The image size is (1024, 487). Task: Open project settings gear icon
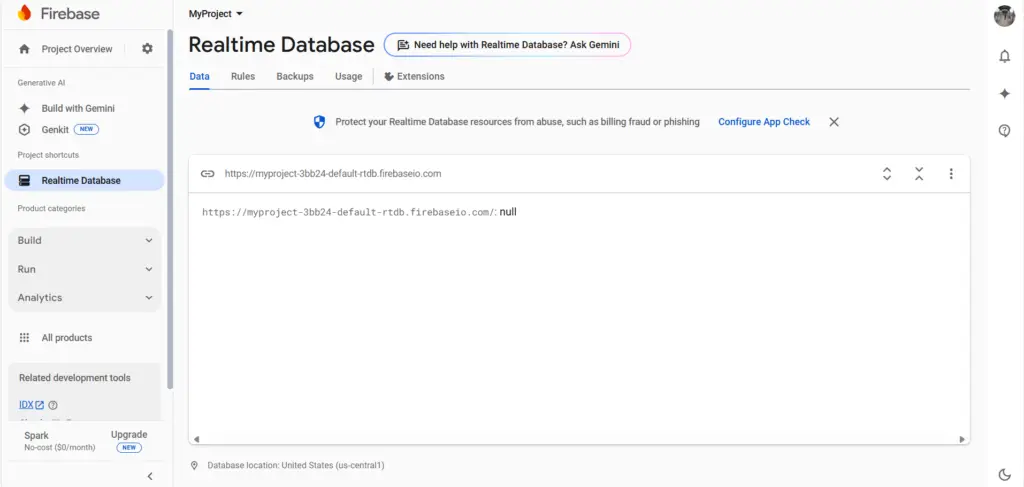148,49
